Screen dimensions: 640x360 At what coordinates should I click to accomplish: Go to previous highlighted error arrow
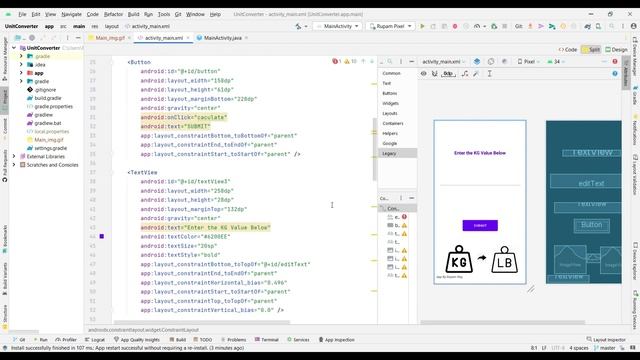pyautogui.click(x=363, y=61)
